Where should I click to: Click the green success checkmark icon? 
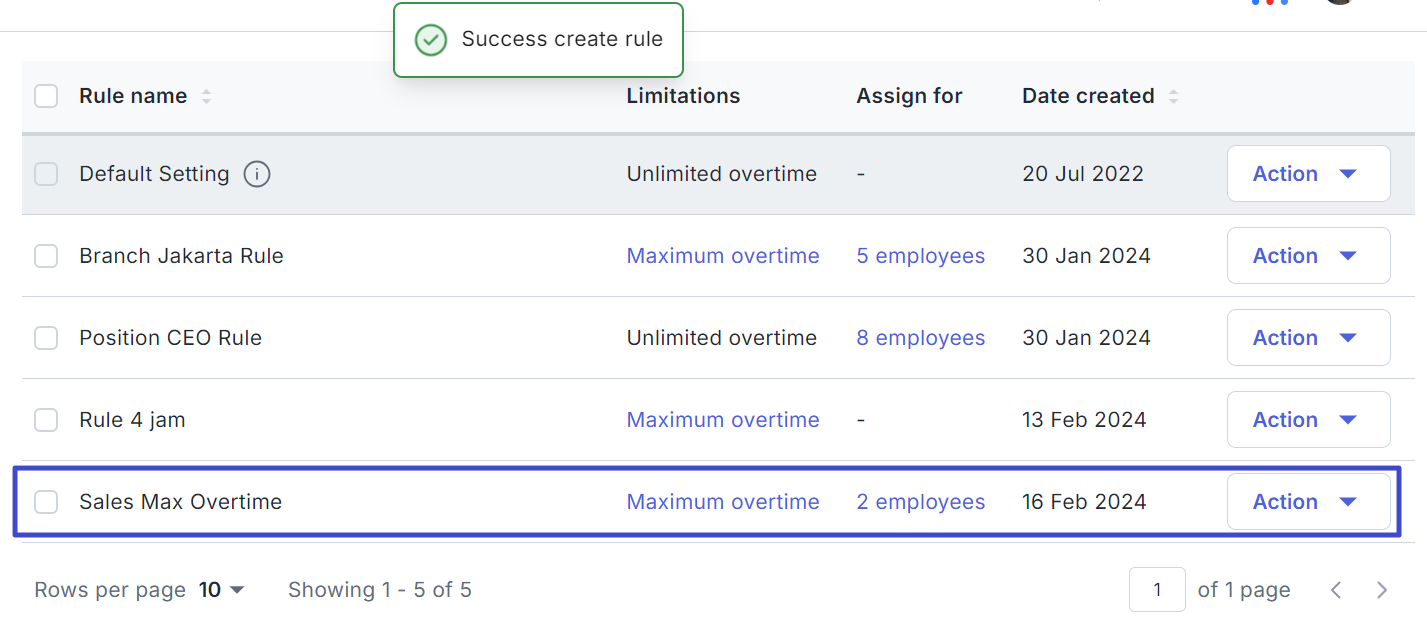coord(430,40)
